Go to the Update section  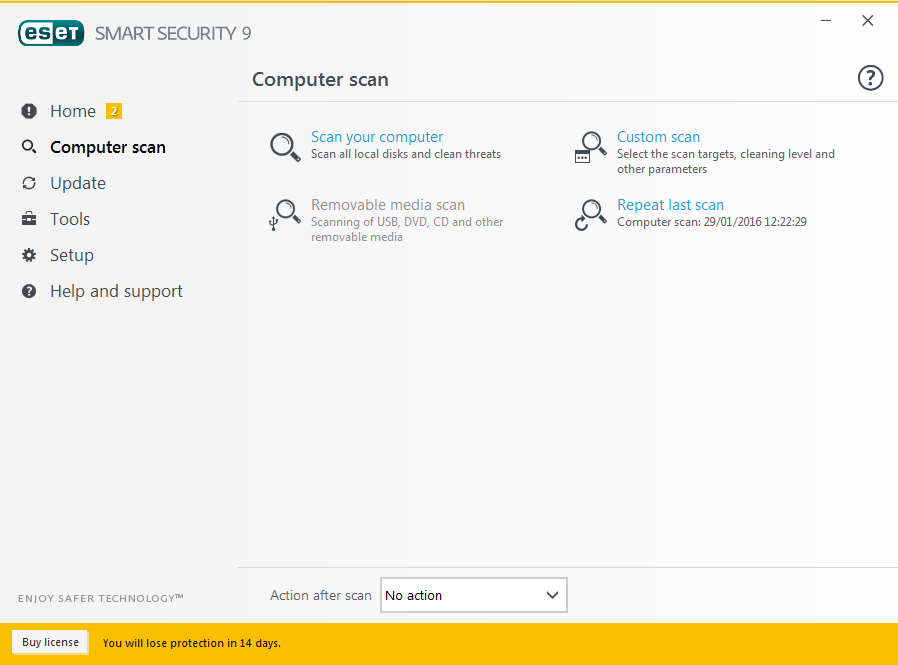(78, 183)
